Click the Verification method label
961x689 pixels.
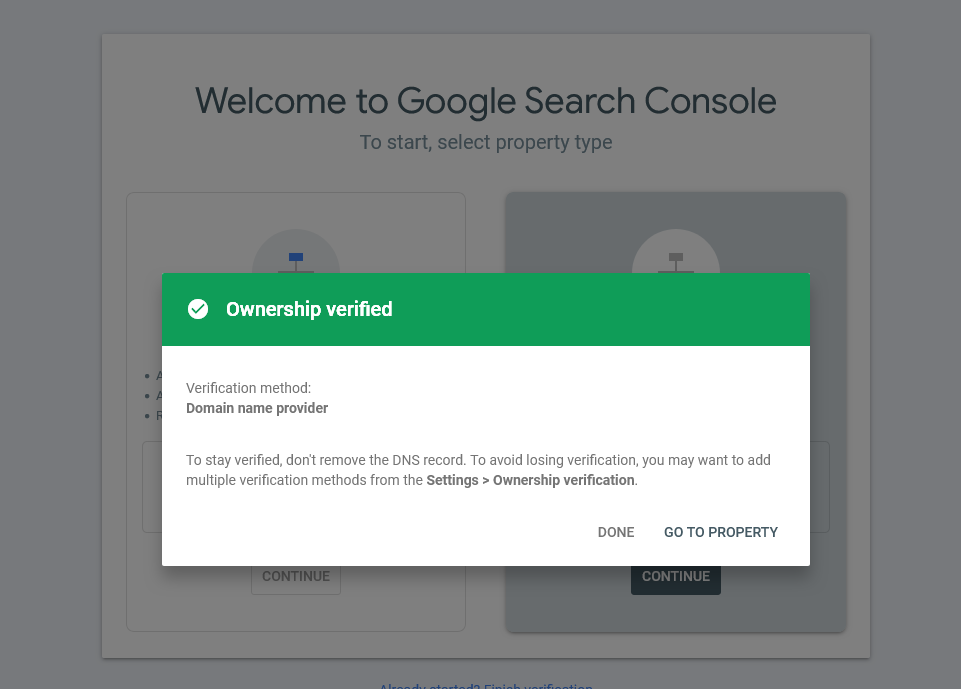(x=248, y=388)
